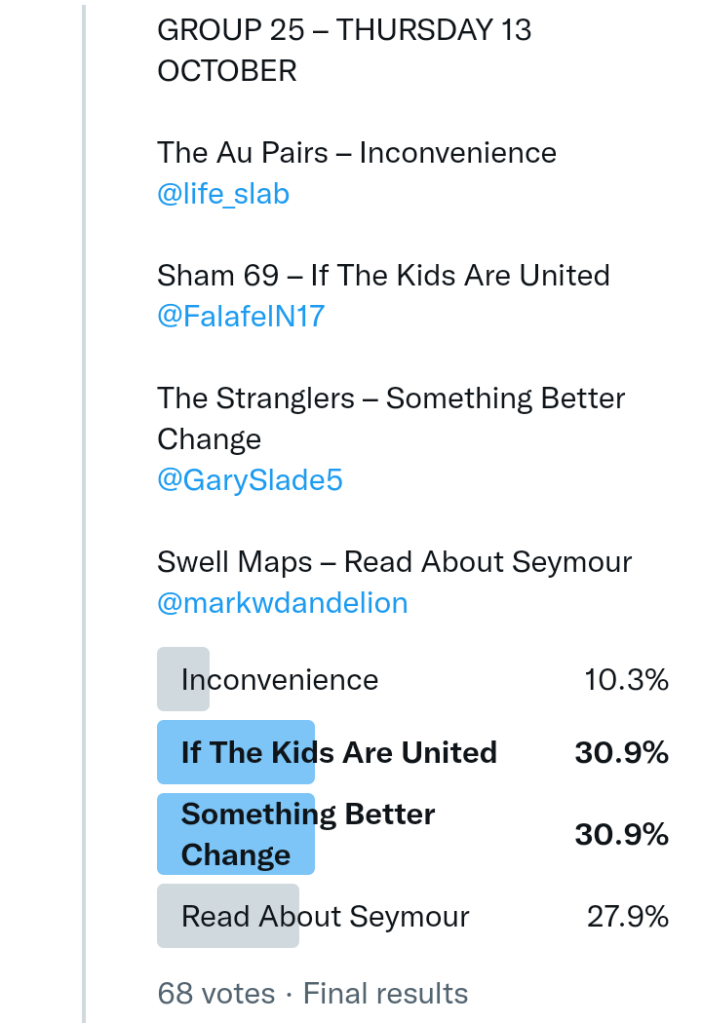This screenshot has width=702, height=1023.
Task: Click the bold If The Kids Are United poll result
Action: [x=338, y=752]
